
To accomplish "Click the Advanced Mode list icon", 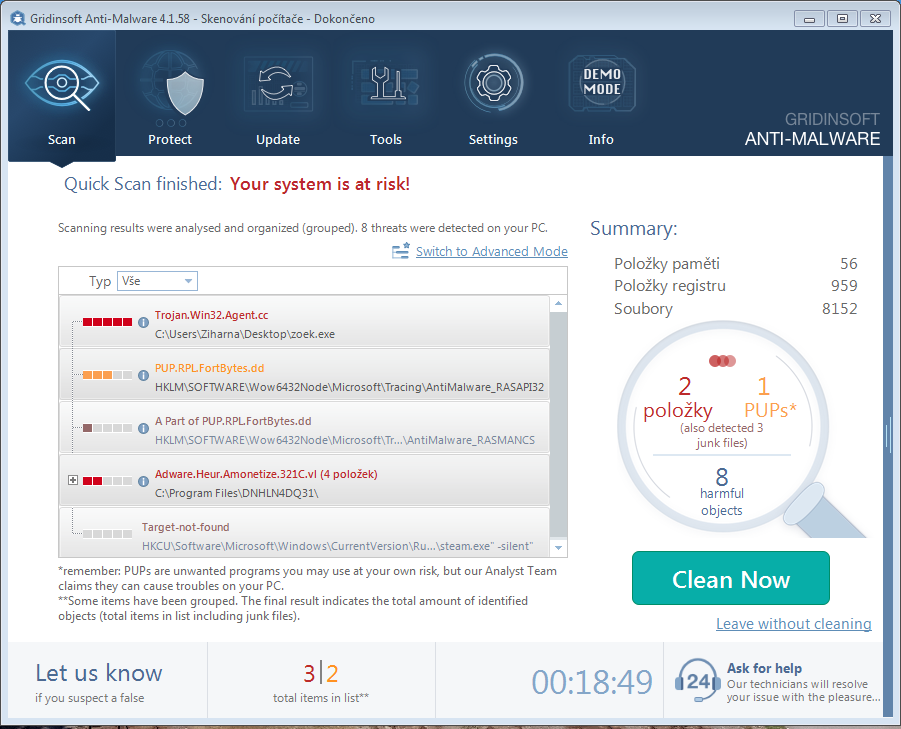I will 401,251.
